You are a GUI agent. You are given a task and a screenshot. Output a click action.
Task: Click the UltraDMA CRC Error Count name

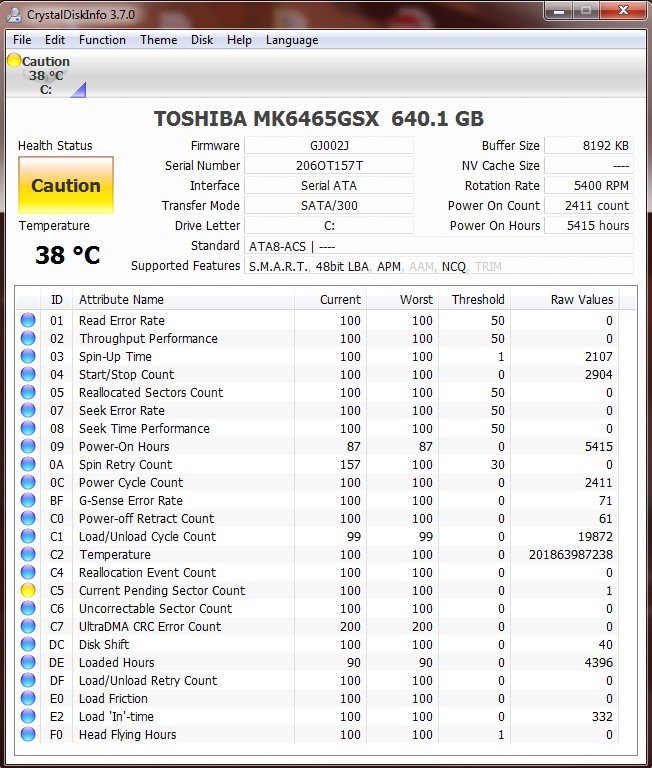[150, 626]
